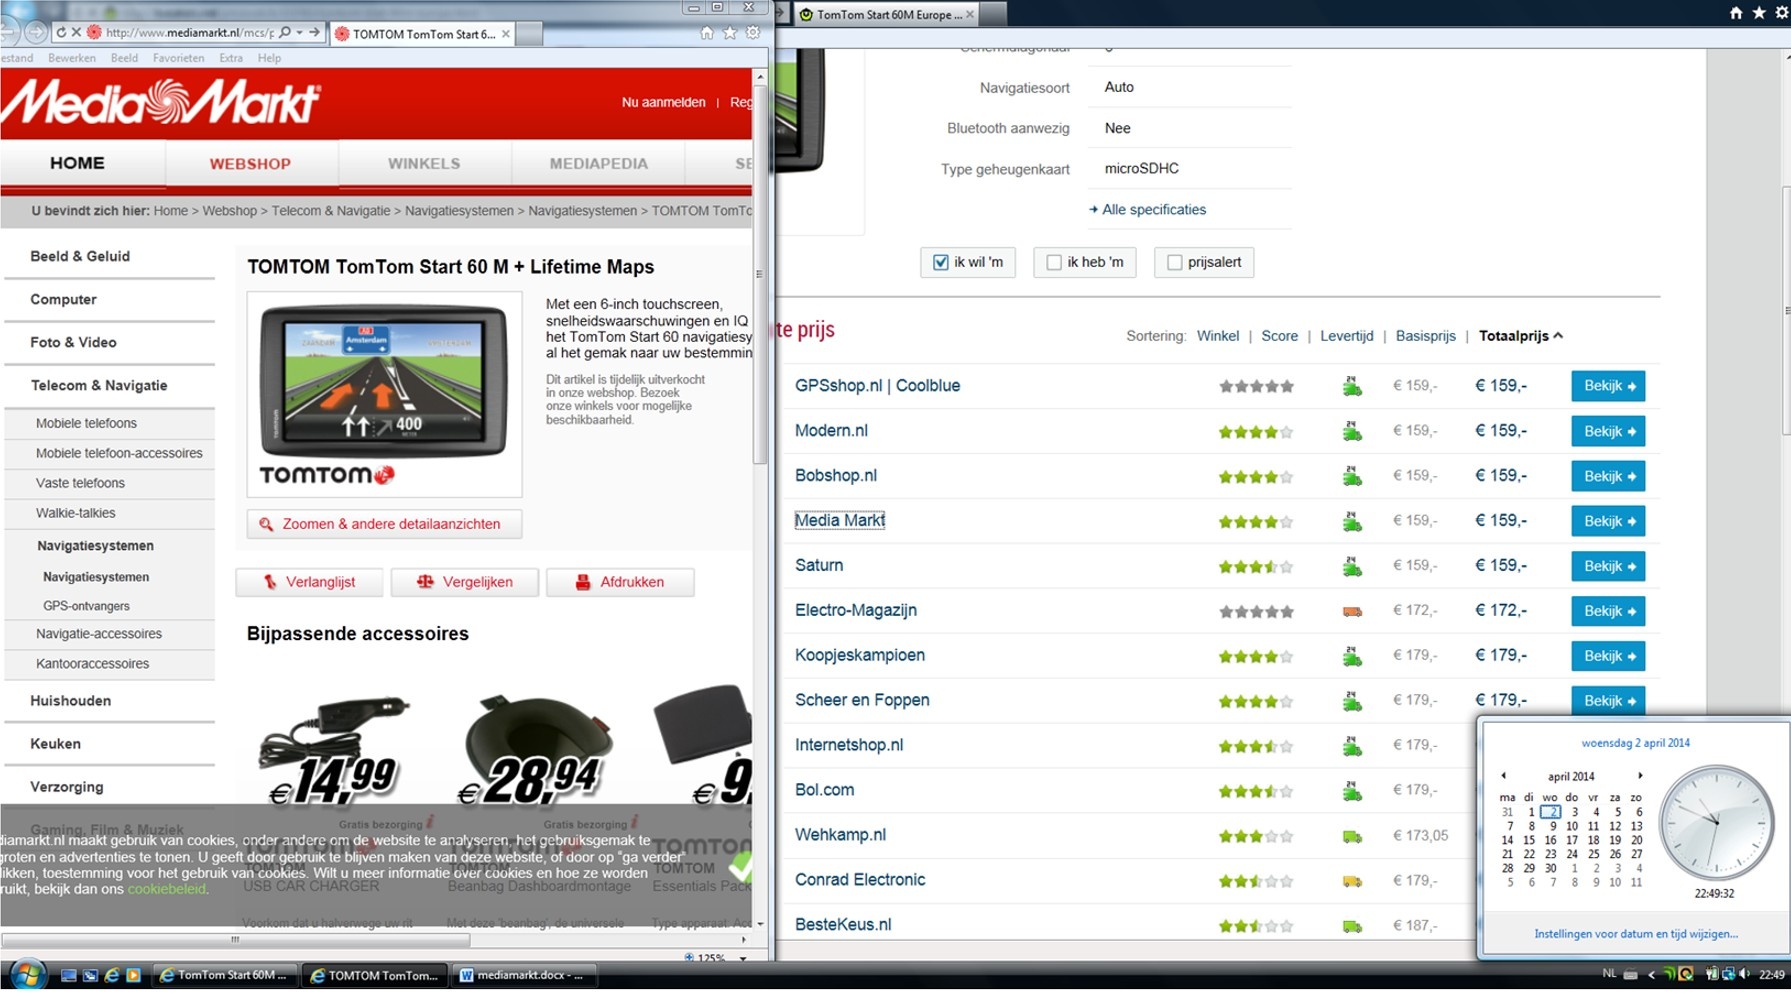Toggle the 'ik wil 'm' checkbox

tap(941, 262)
